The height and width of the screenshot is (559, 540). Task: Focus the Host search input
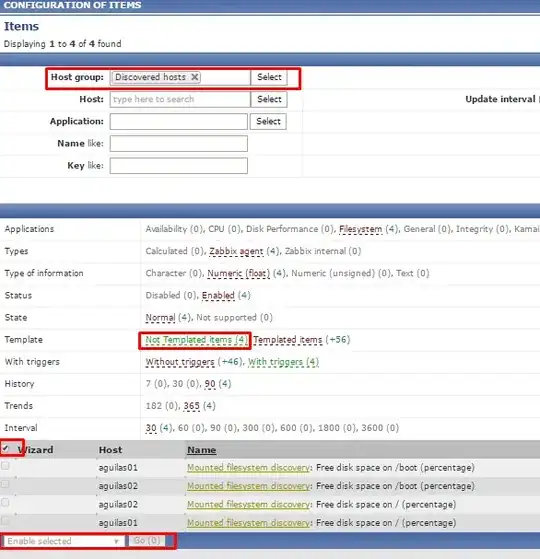[180, 99]
